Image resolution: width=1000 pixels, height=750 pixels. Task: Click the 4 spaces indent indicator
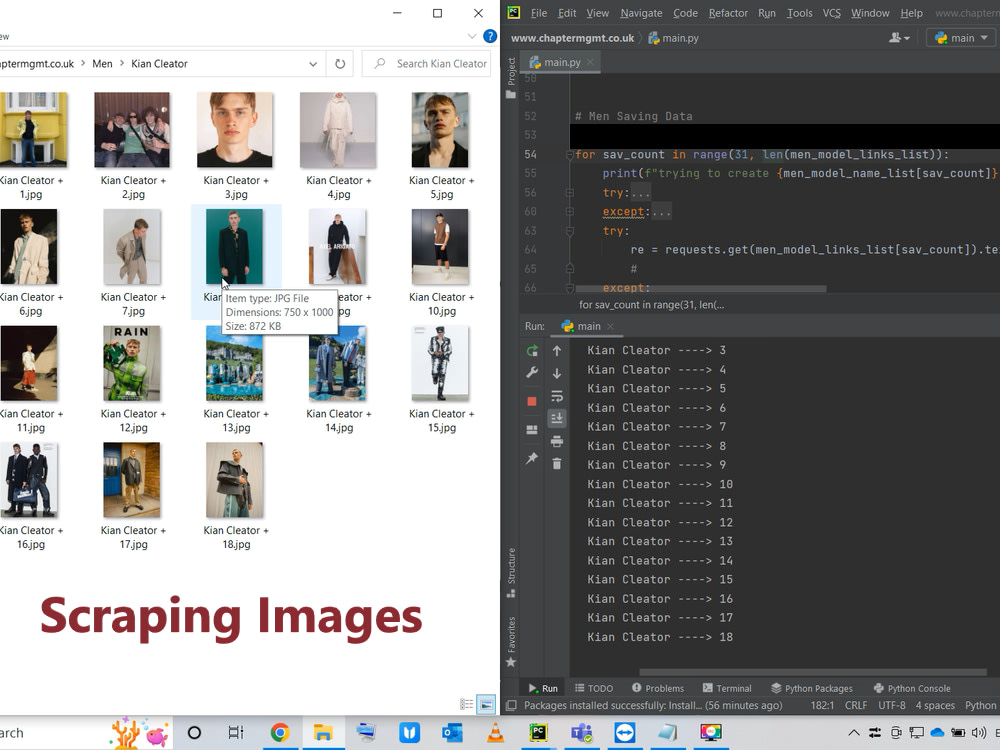(935, 705)
